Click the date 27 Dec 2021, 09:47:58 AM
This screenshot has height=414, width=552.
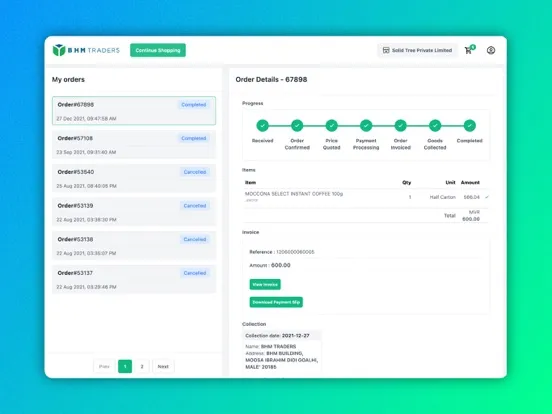point(86,119)
